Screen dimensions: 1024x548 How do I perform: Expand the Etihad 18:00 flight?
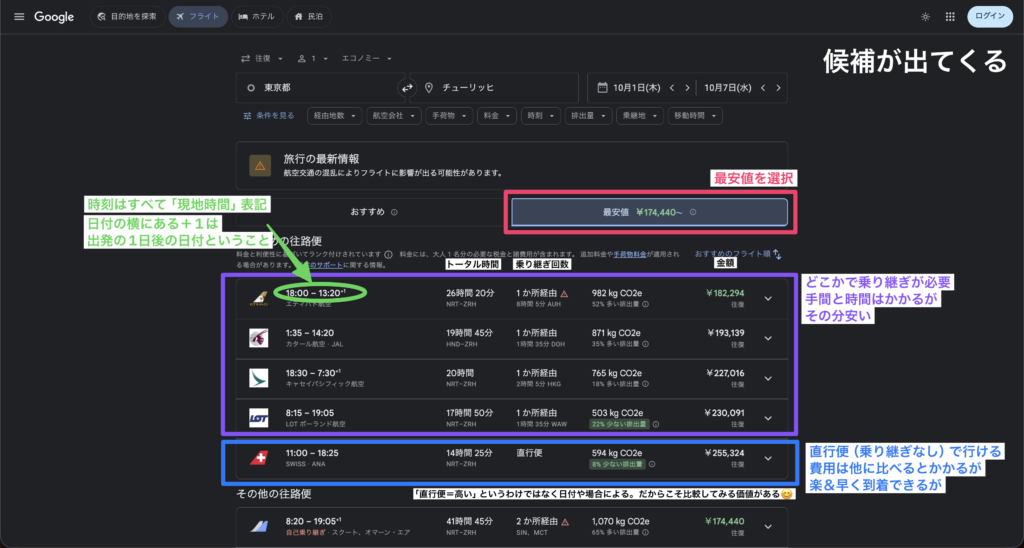coord(768,298)
